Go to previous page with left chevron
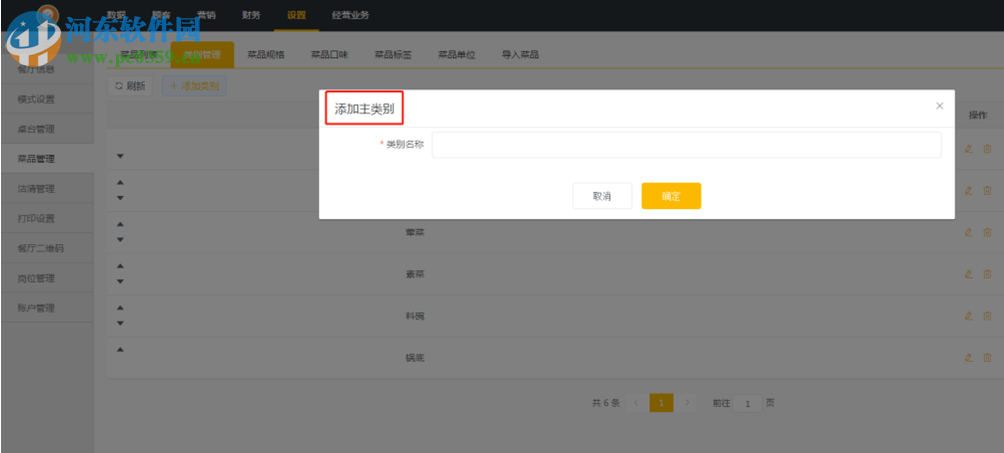Viewport: 1004px width, 453px height. [636, 403]
